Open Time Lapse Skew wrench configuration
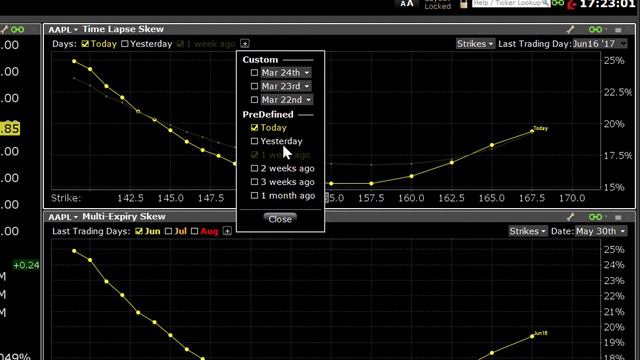The image size is (640, 360). coord(571,29)
